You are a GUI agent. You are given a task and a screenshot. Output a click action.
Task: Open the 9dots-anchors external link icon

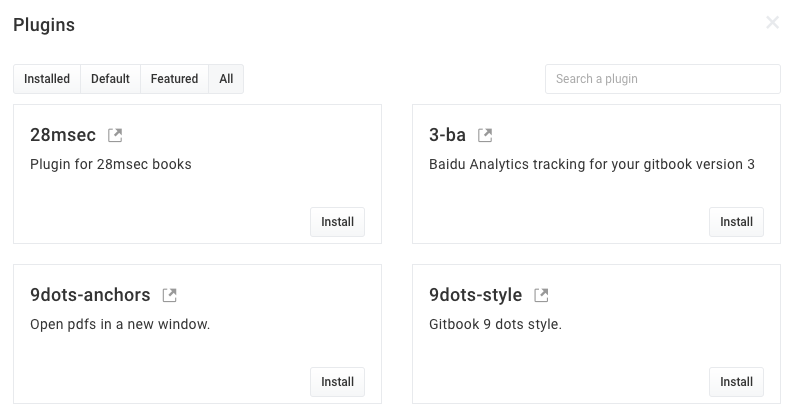pos(170,295)
